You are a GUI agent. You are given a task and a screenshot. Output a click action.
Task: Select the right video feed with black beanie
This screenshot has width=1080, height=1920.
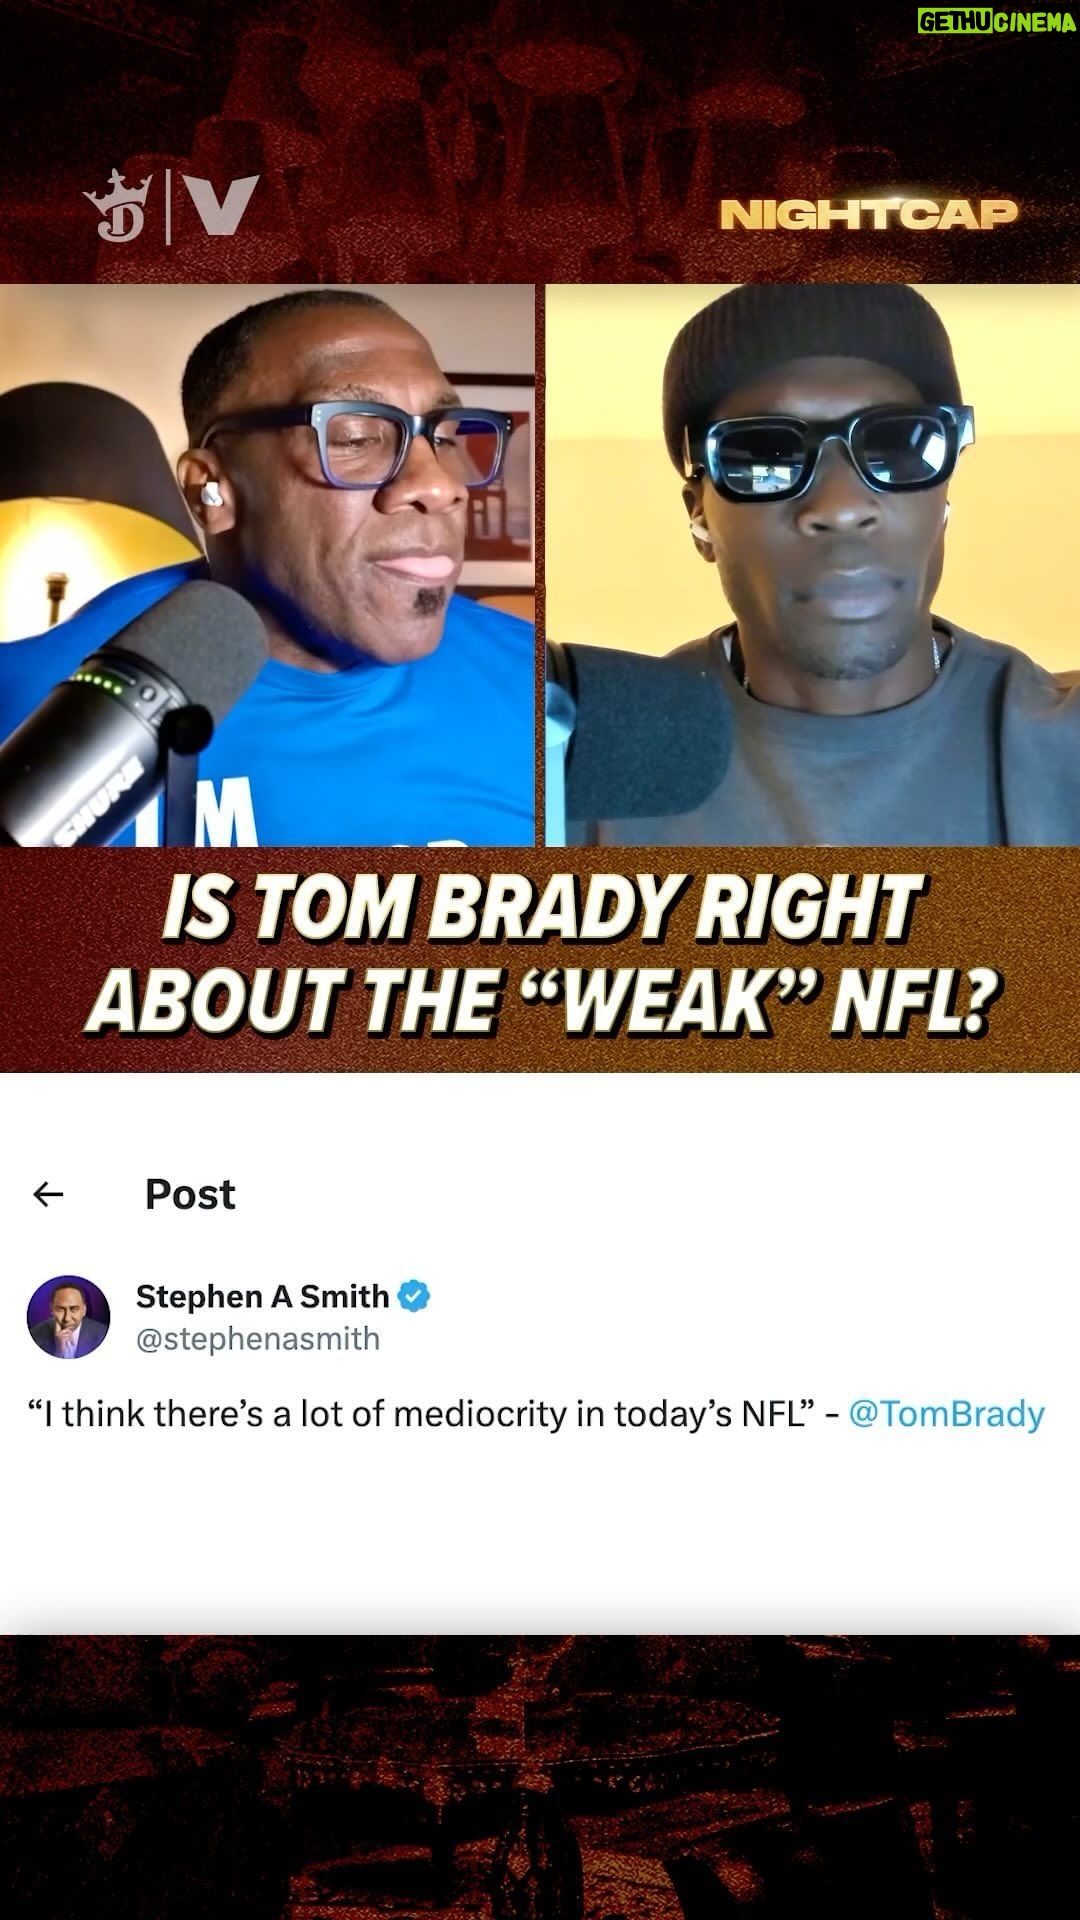point(812,565)
